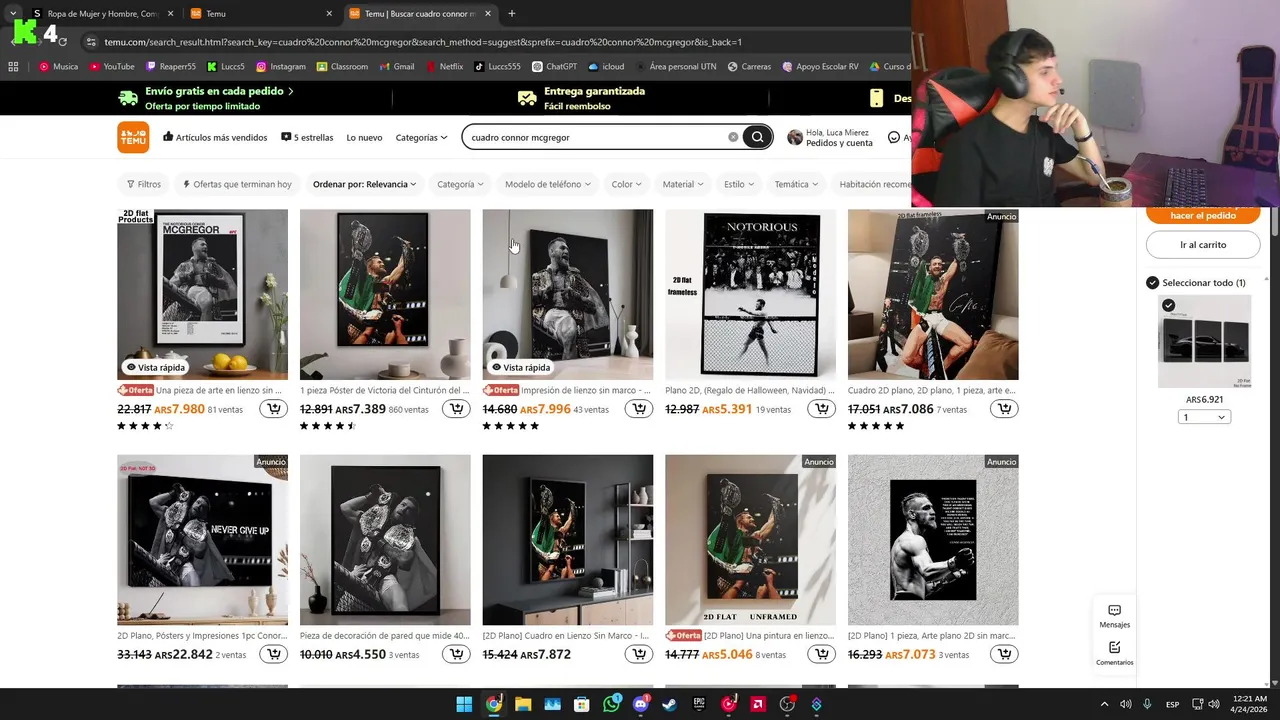Image resolution: width=1280 pixels, height=720 pixels.
Task: Add the ARS7.389 poster to cart
Action: 456,409
